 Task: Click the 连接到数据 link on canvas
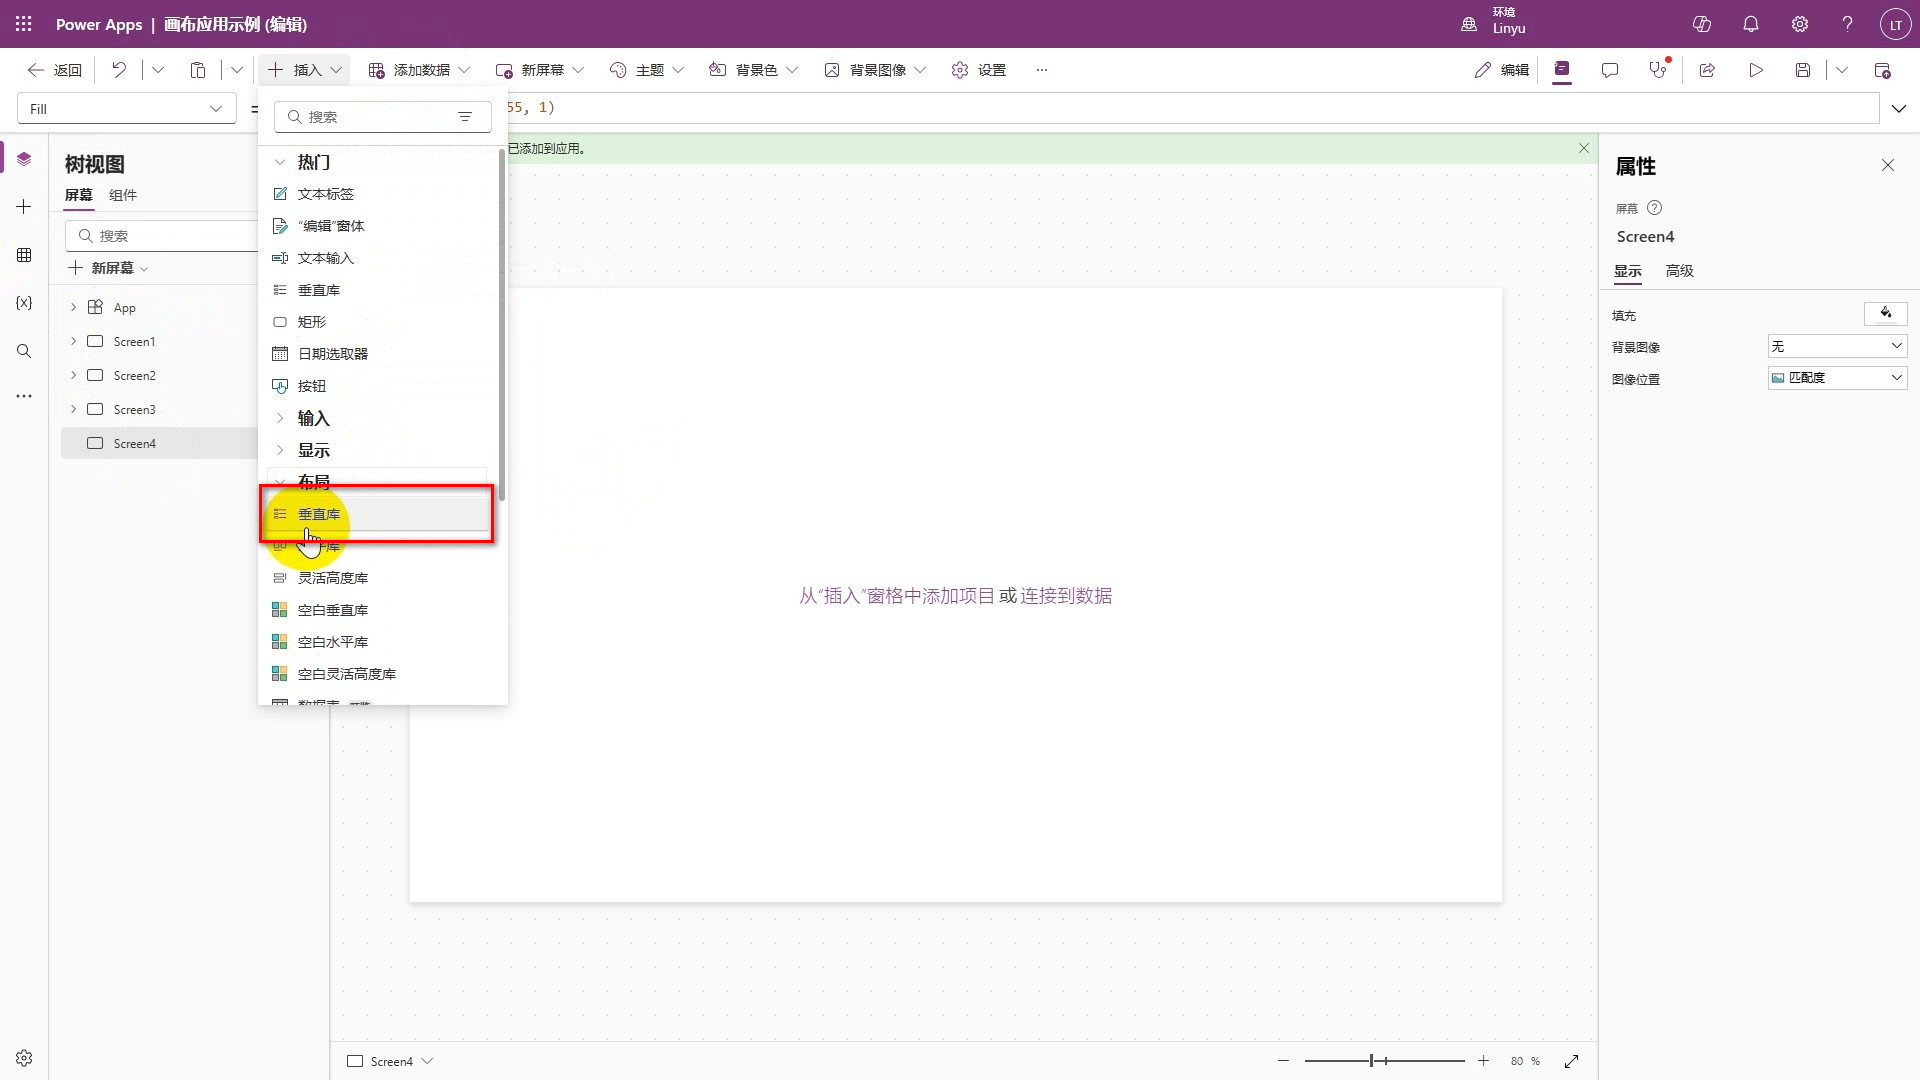[1065, 596]
